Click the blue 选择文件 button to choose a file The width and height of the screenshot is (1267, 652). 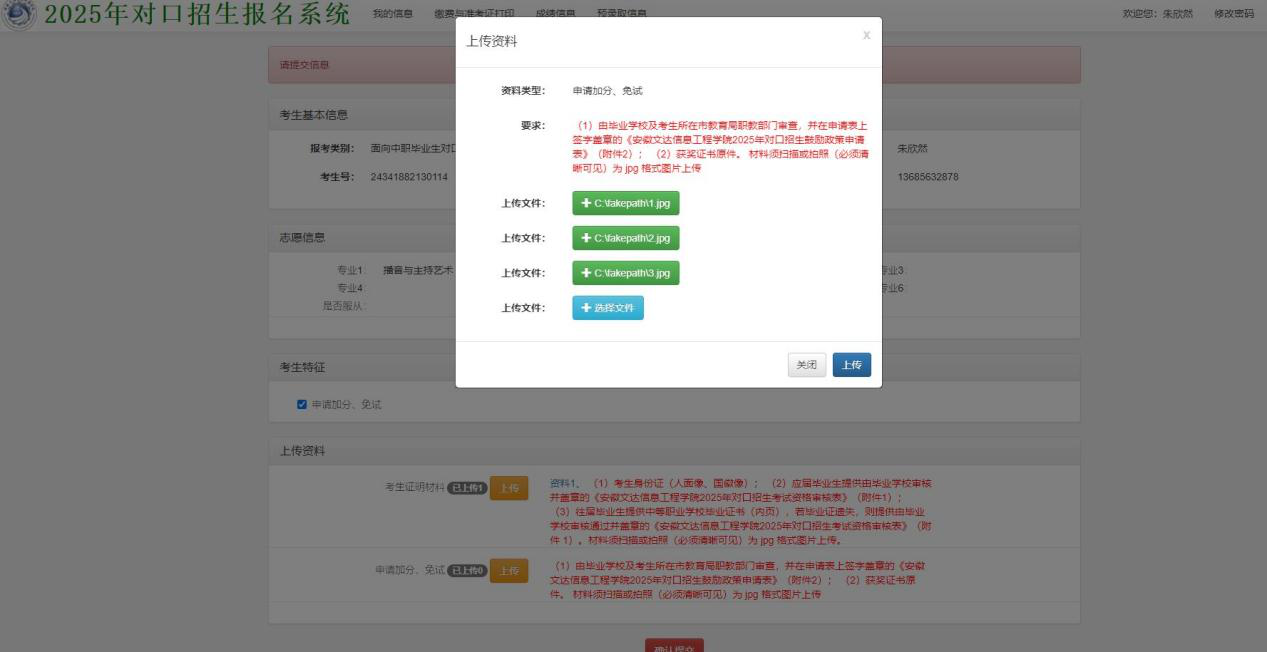tap(607, 308)
